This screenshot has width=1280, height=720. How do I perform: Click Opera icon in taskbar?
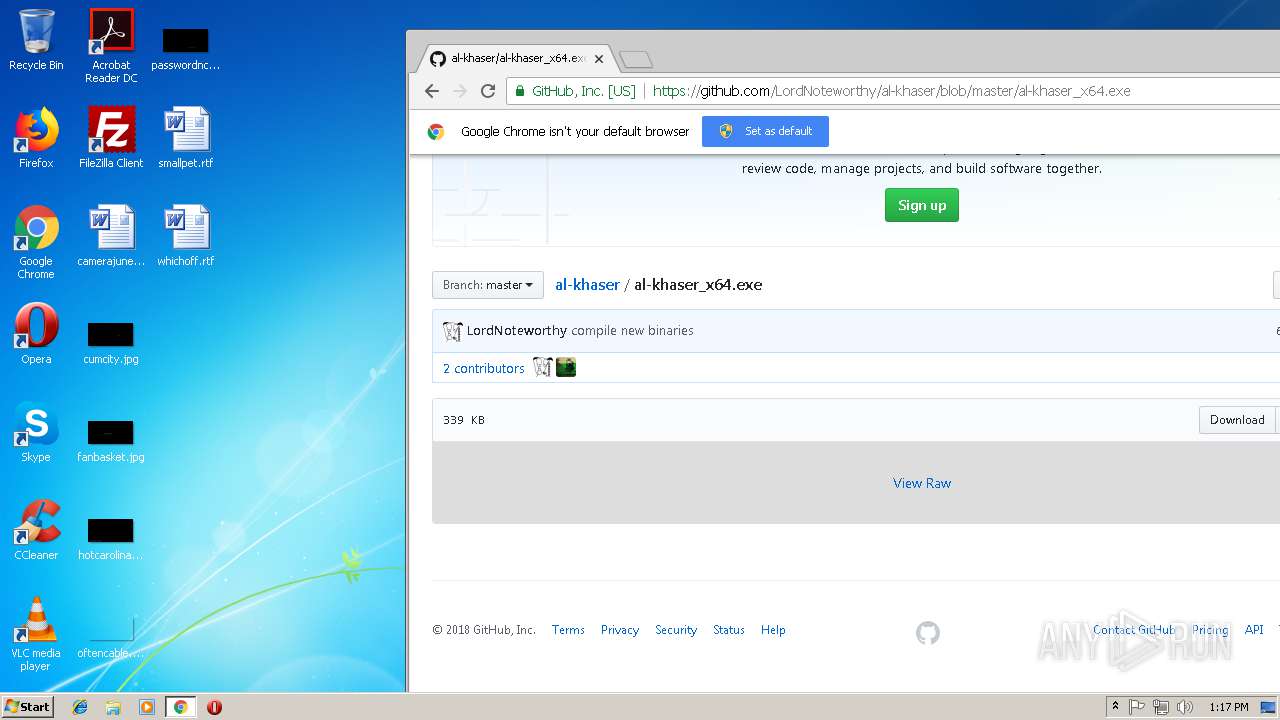coord(214,707)
